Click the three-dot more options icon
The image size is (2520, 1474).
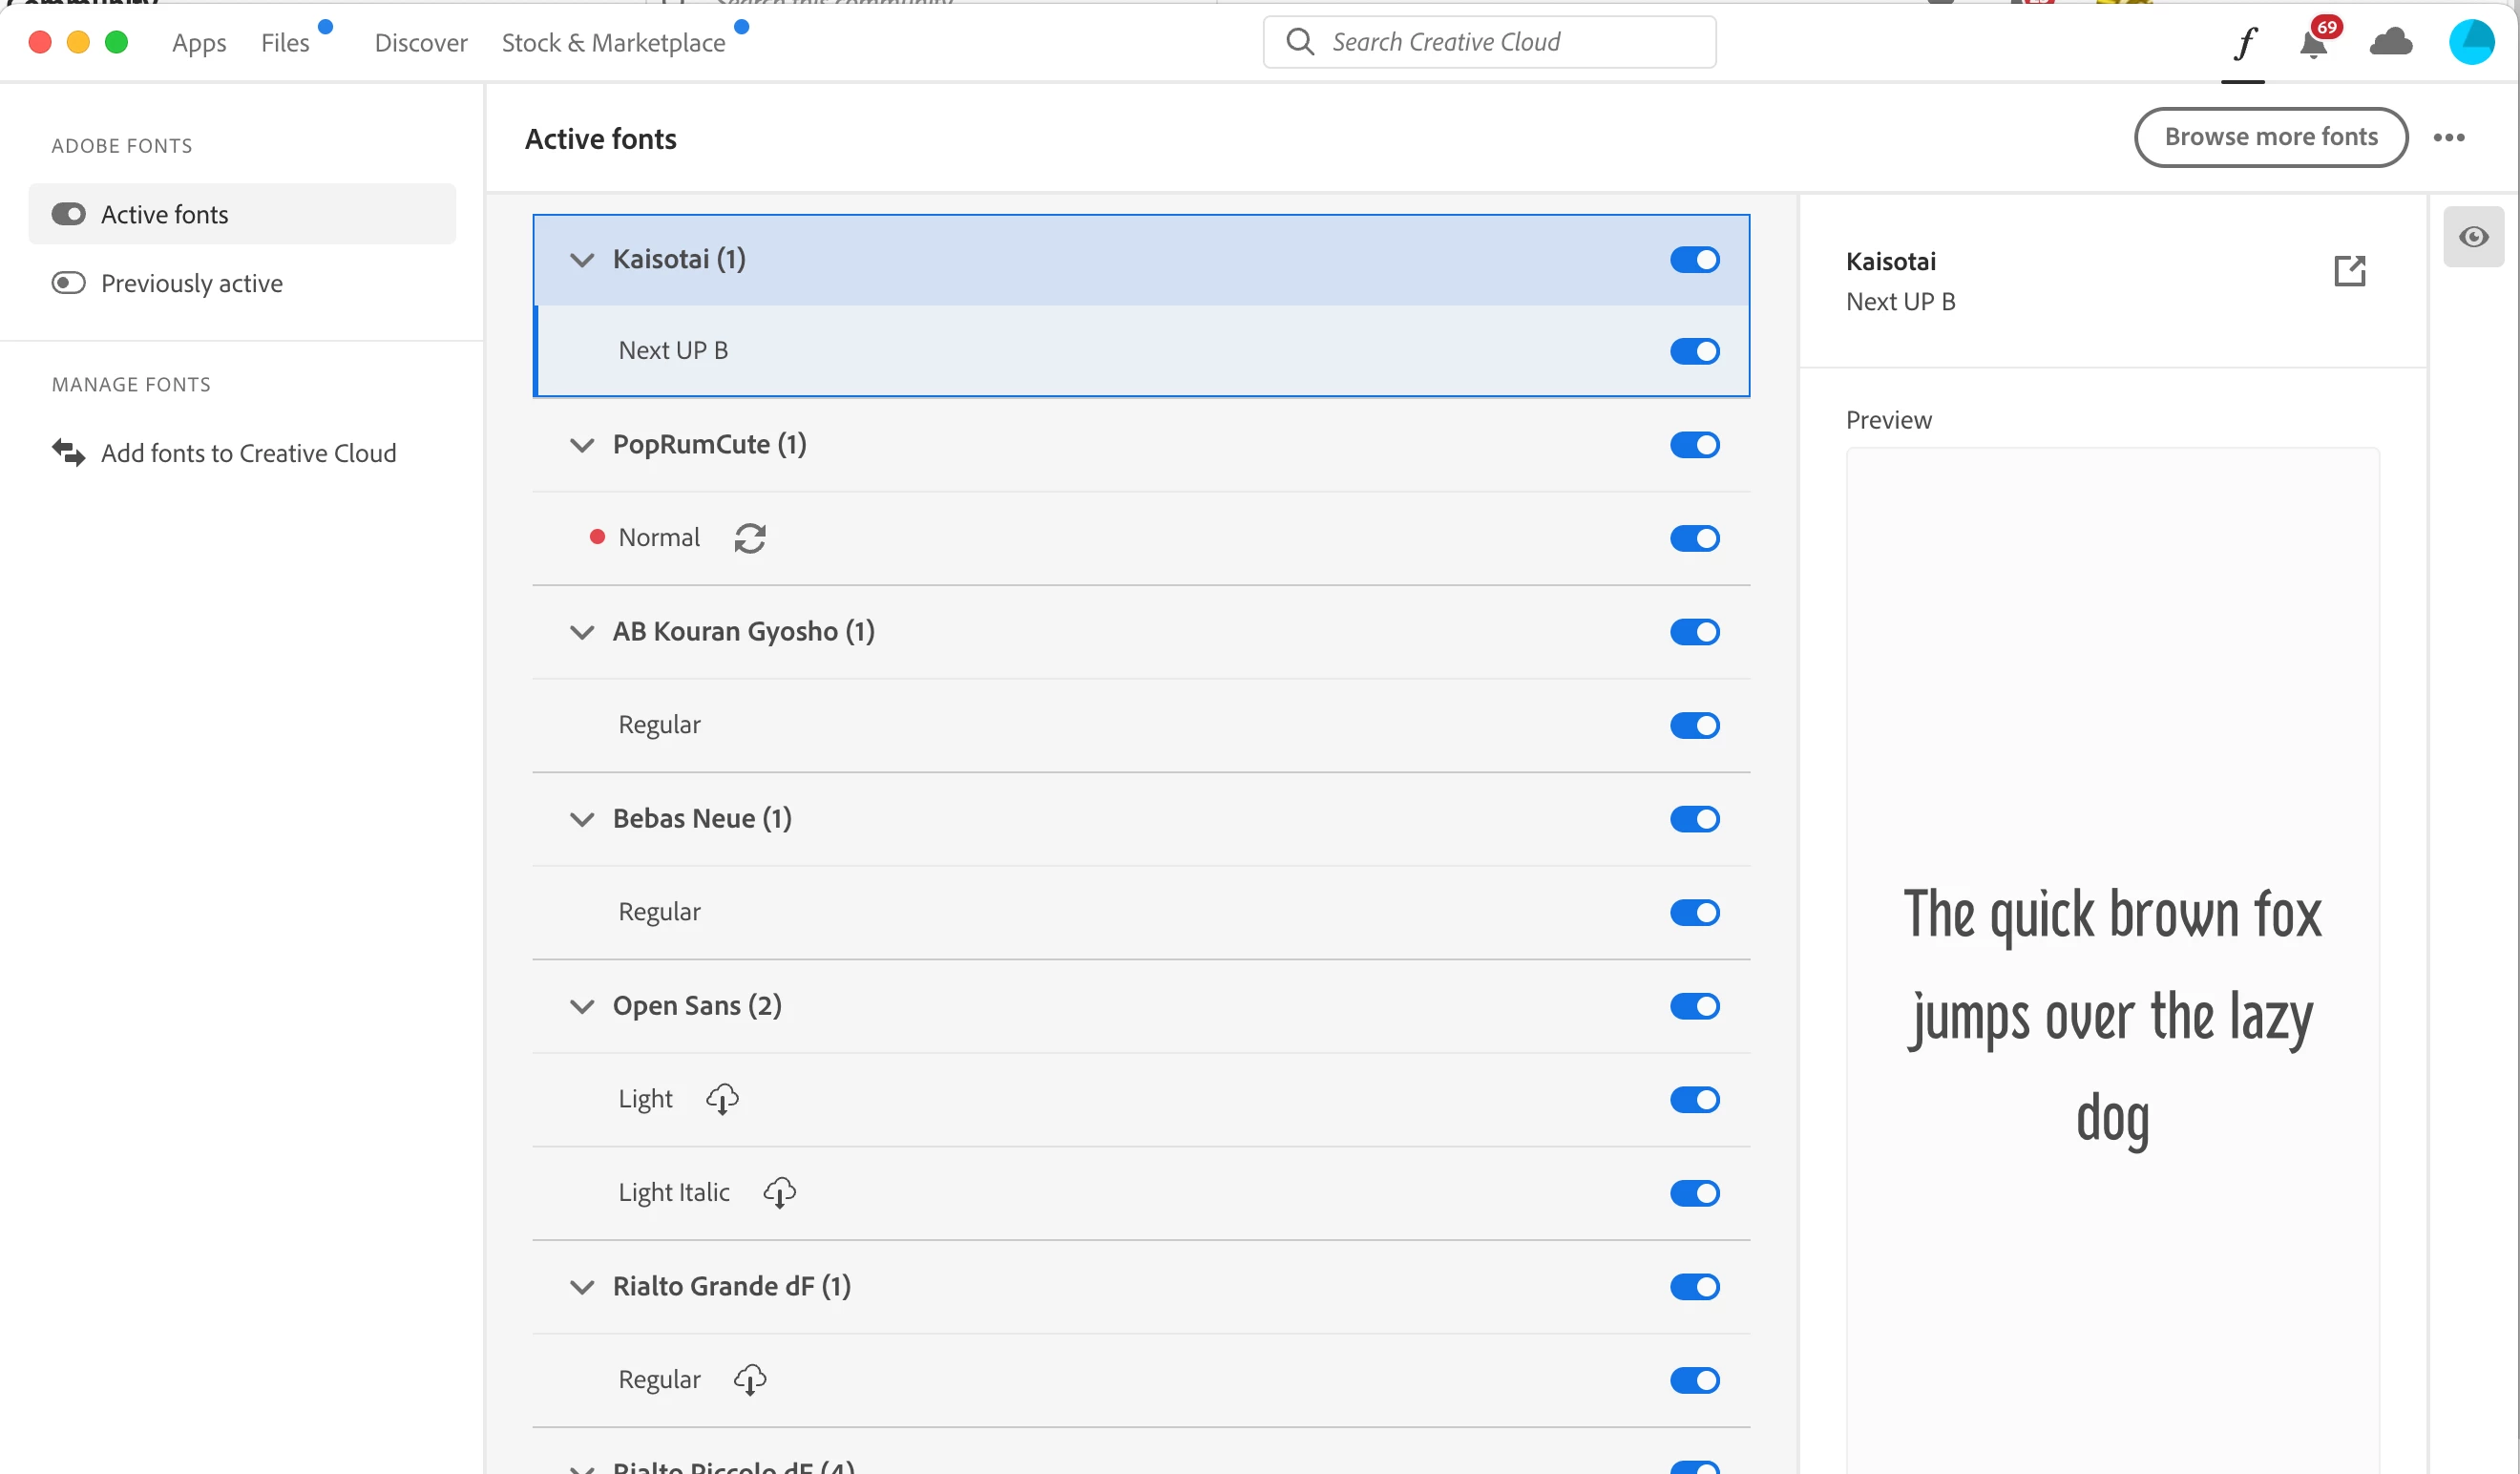[x=2448, y=137]
